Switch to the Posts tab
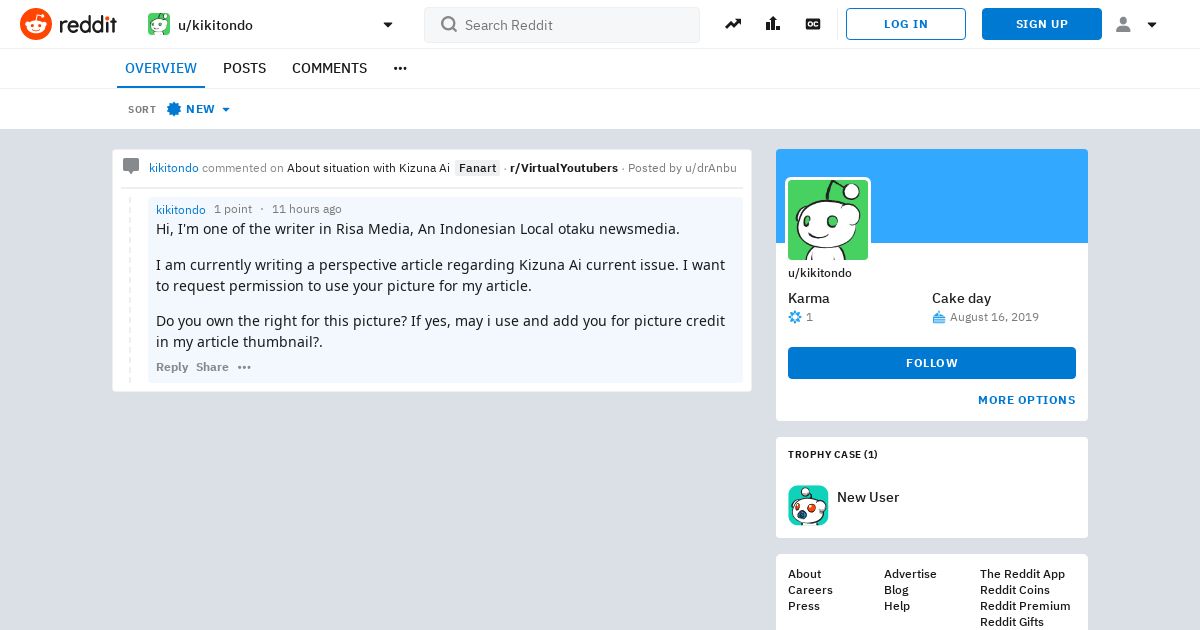1200x630 pixels. click(x=244, y=68)
